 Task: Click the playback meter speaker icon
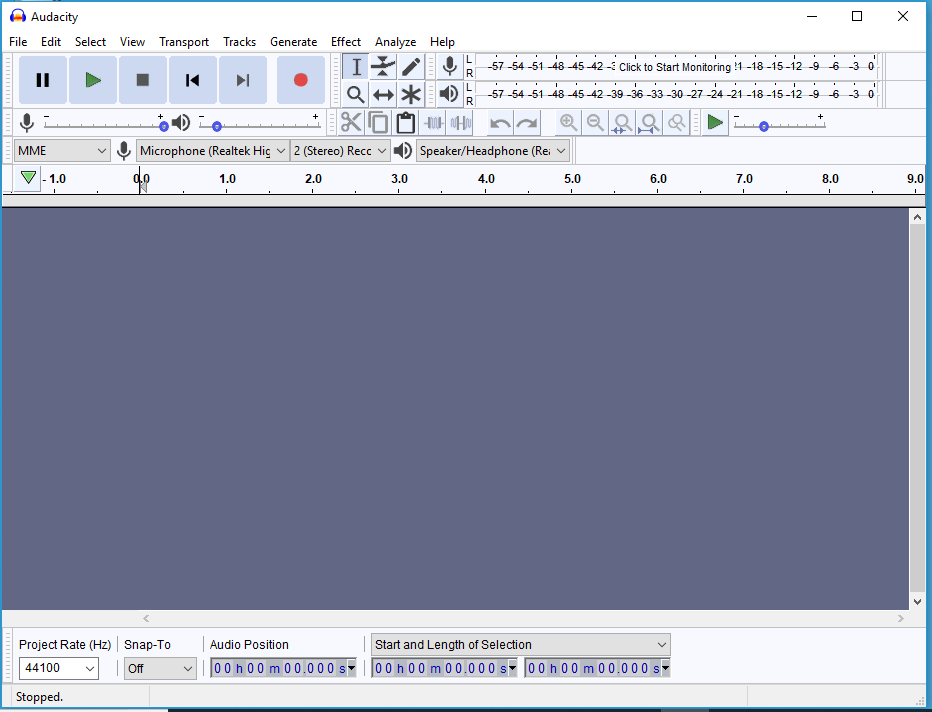click(x=450, y=94)
